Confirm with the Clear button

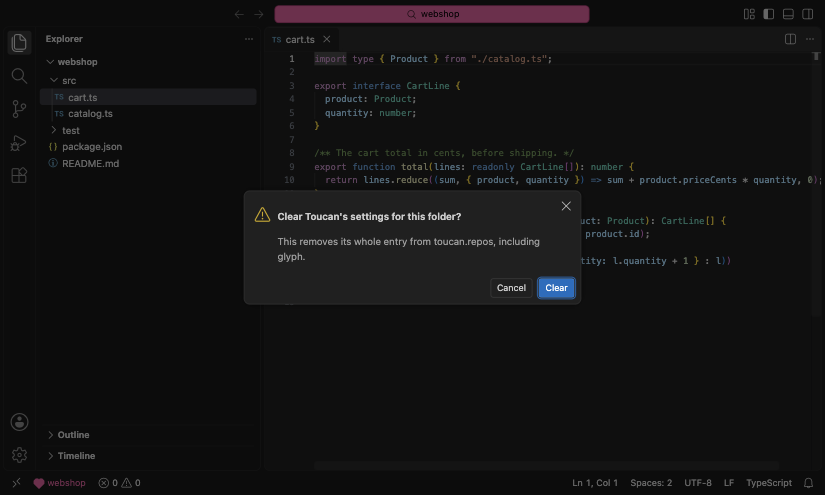click(556, 288)
